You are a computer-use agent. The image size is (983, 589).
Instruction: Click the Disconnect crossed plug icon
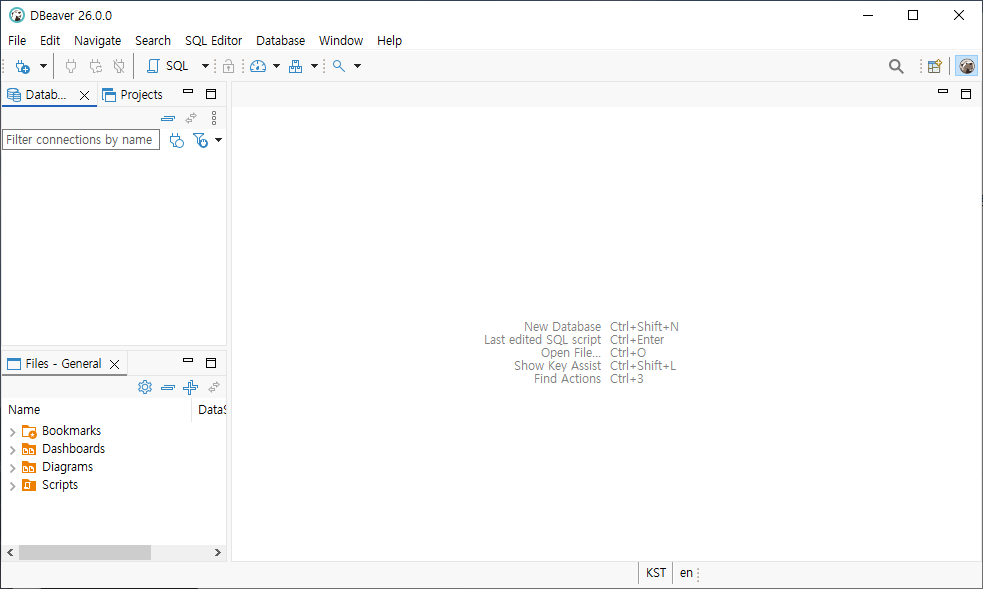click(x=119, y=66)
